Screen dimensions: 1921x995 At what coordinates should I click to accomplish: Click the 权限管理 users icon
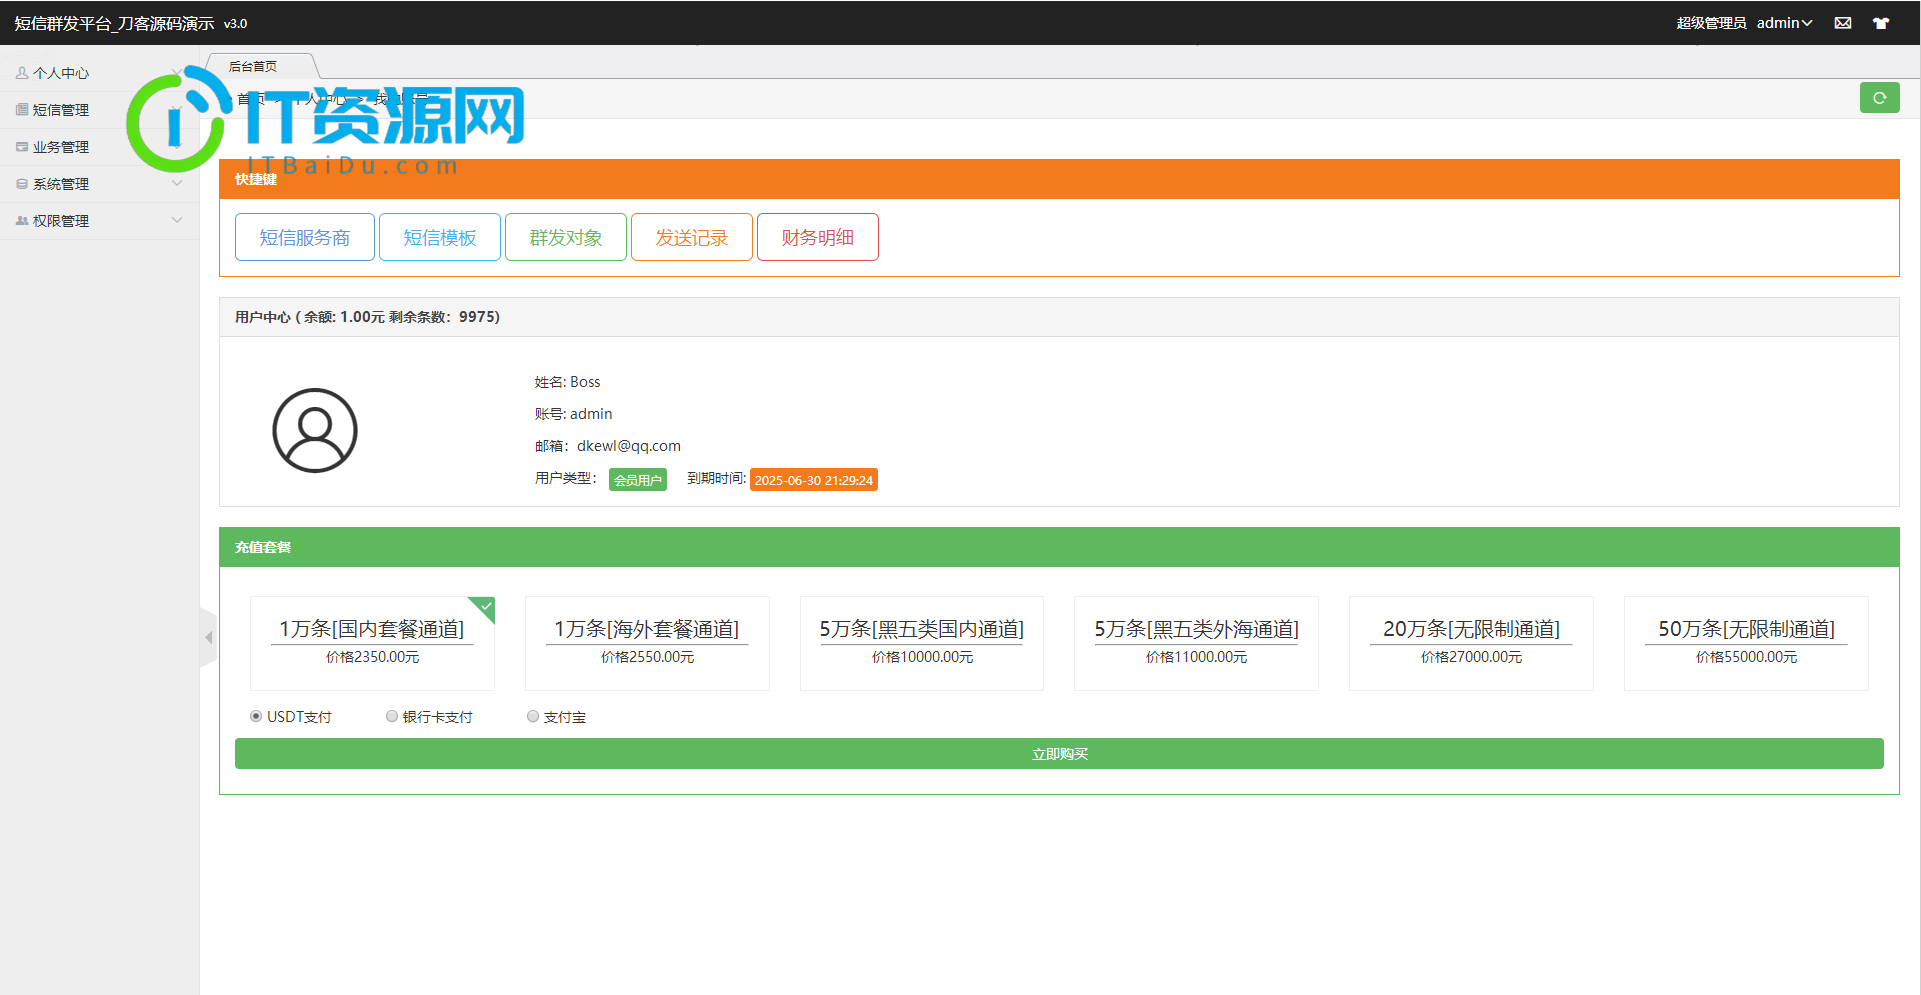coord(22,221)
